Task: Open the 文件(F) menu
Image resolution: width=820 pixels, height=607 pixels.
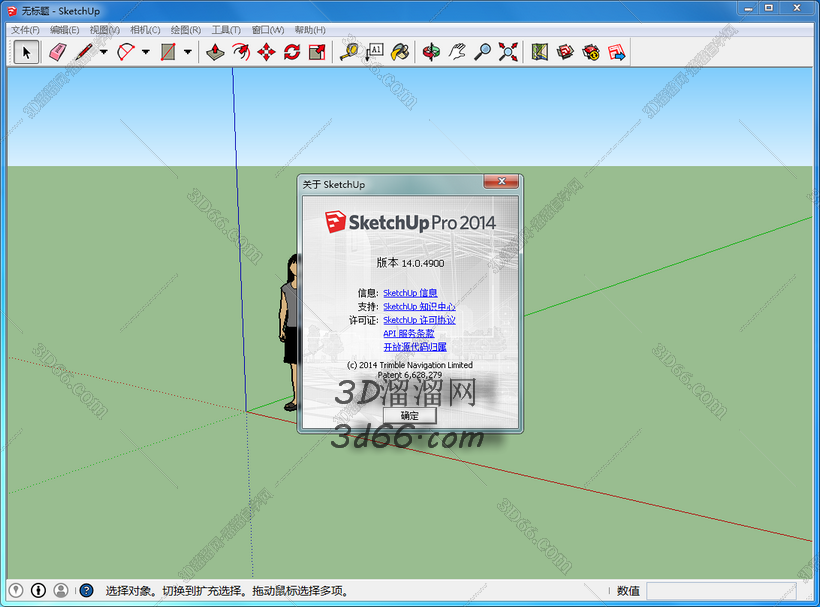Action: point(25,30)
